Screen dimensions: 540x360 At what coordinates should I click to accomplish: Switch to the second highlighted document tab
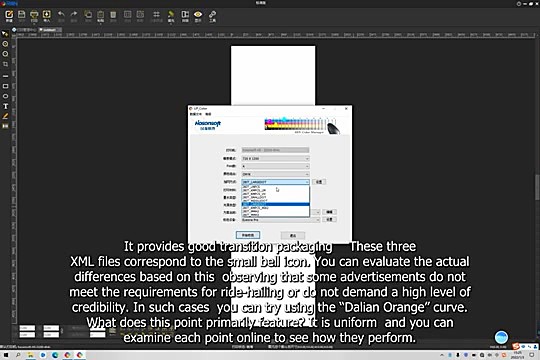[50, 30]
